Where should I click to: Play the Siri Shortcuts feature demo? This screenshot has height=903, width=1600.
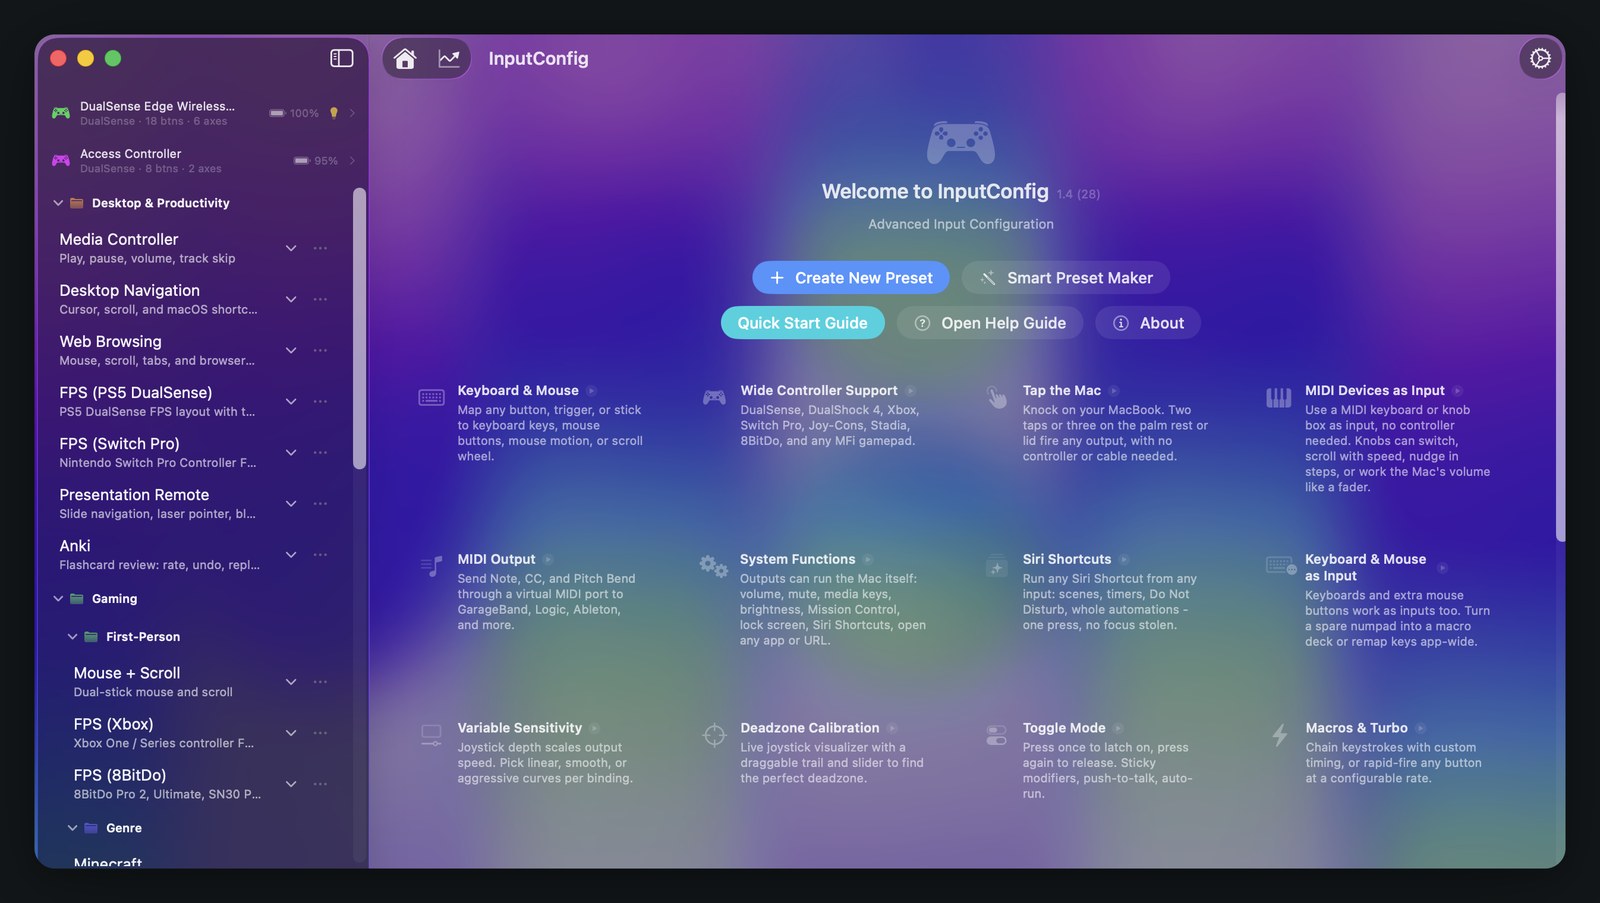coord(1124,560)
